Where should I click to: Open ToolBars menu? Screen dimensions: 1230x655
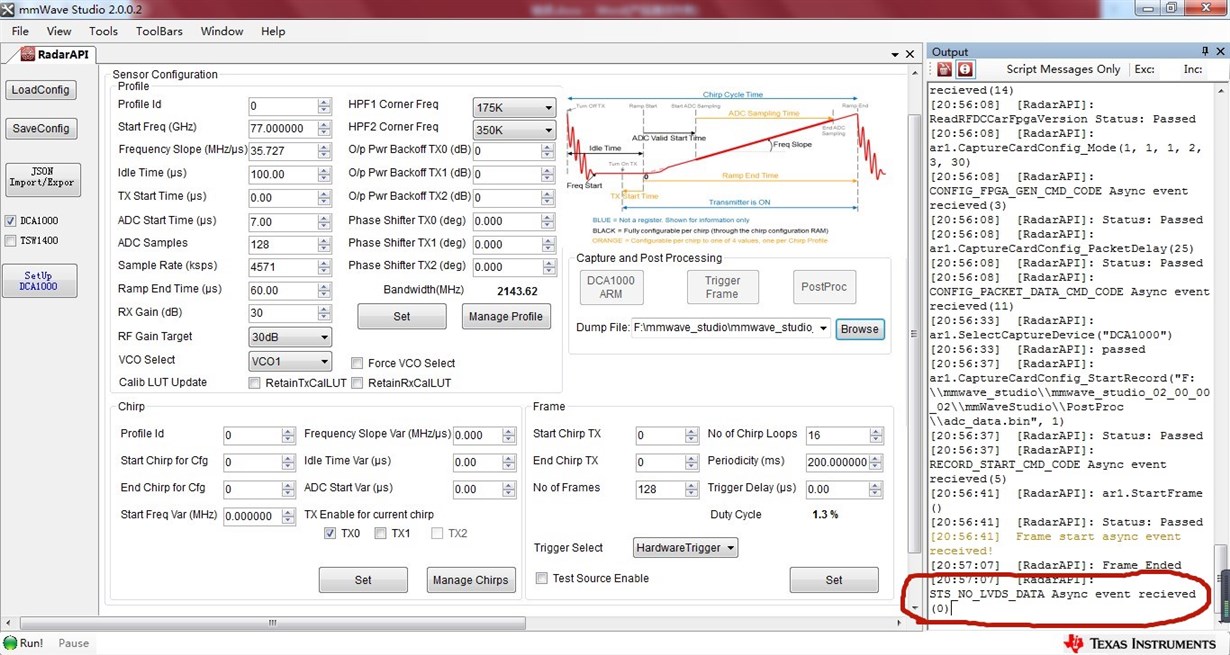coord(159,31)
